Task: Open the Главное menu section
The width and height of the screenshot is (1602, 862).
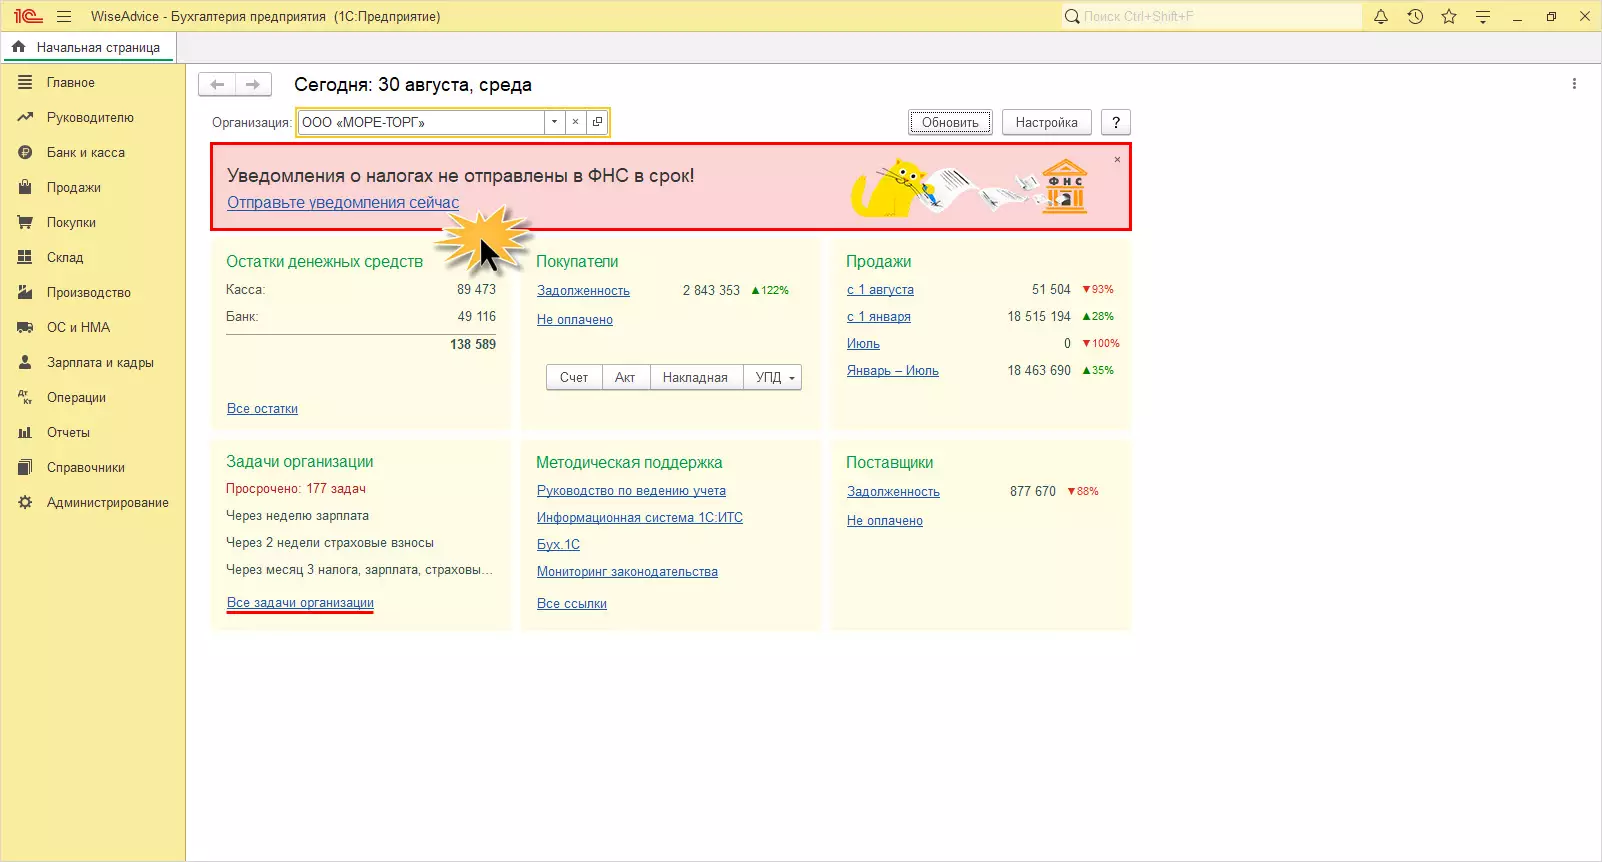Action: 71,83
